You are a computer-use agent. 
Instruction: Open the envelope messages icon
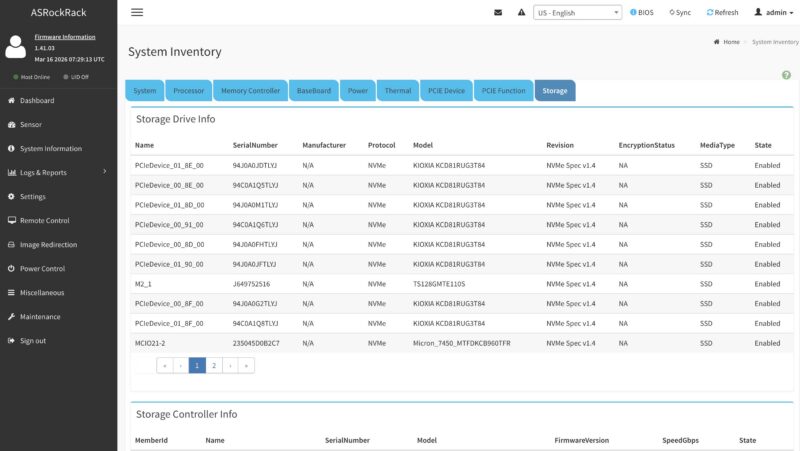(498, 12)
